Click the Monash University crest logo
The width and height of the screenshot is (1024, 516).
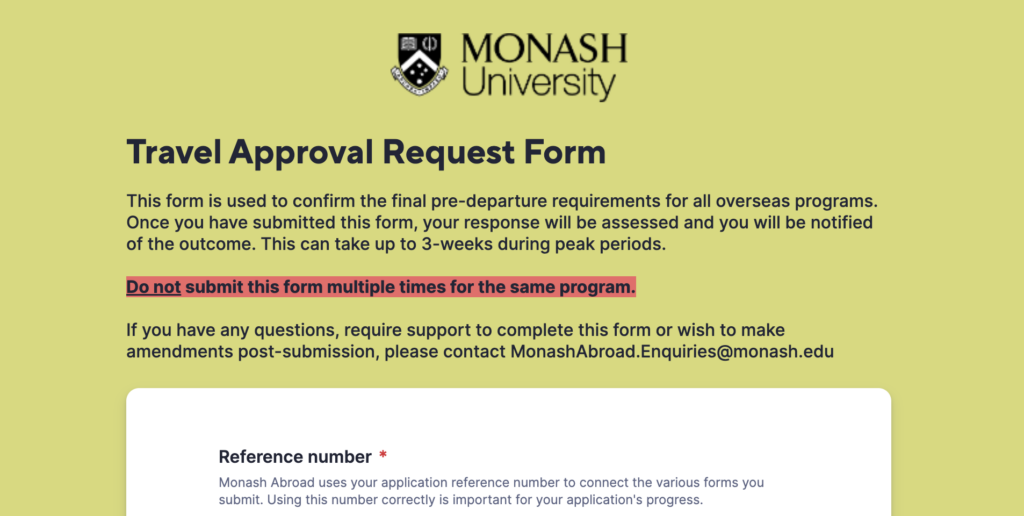[419, 64]
